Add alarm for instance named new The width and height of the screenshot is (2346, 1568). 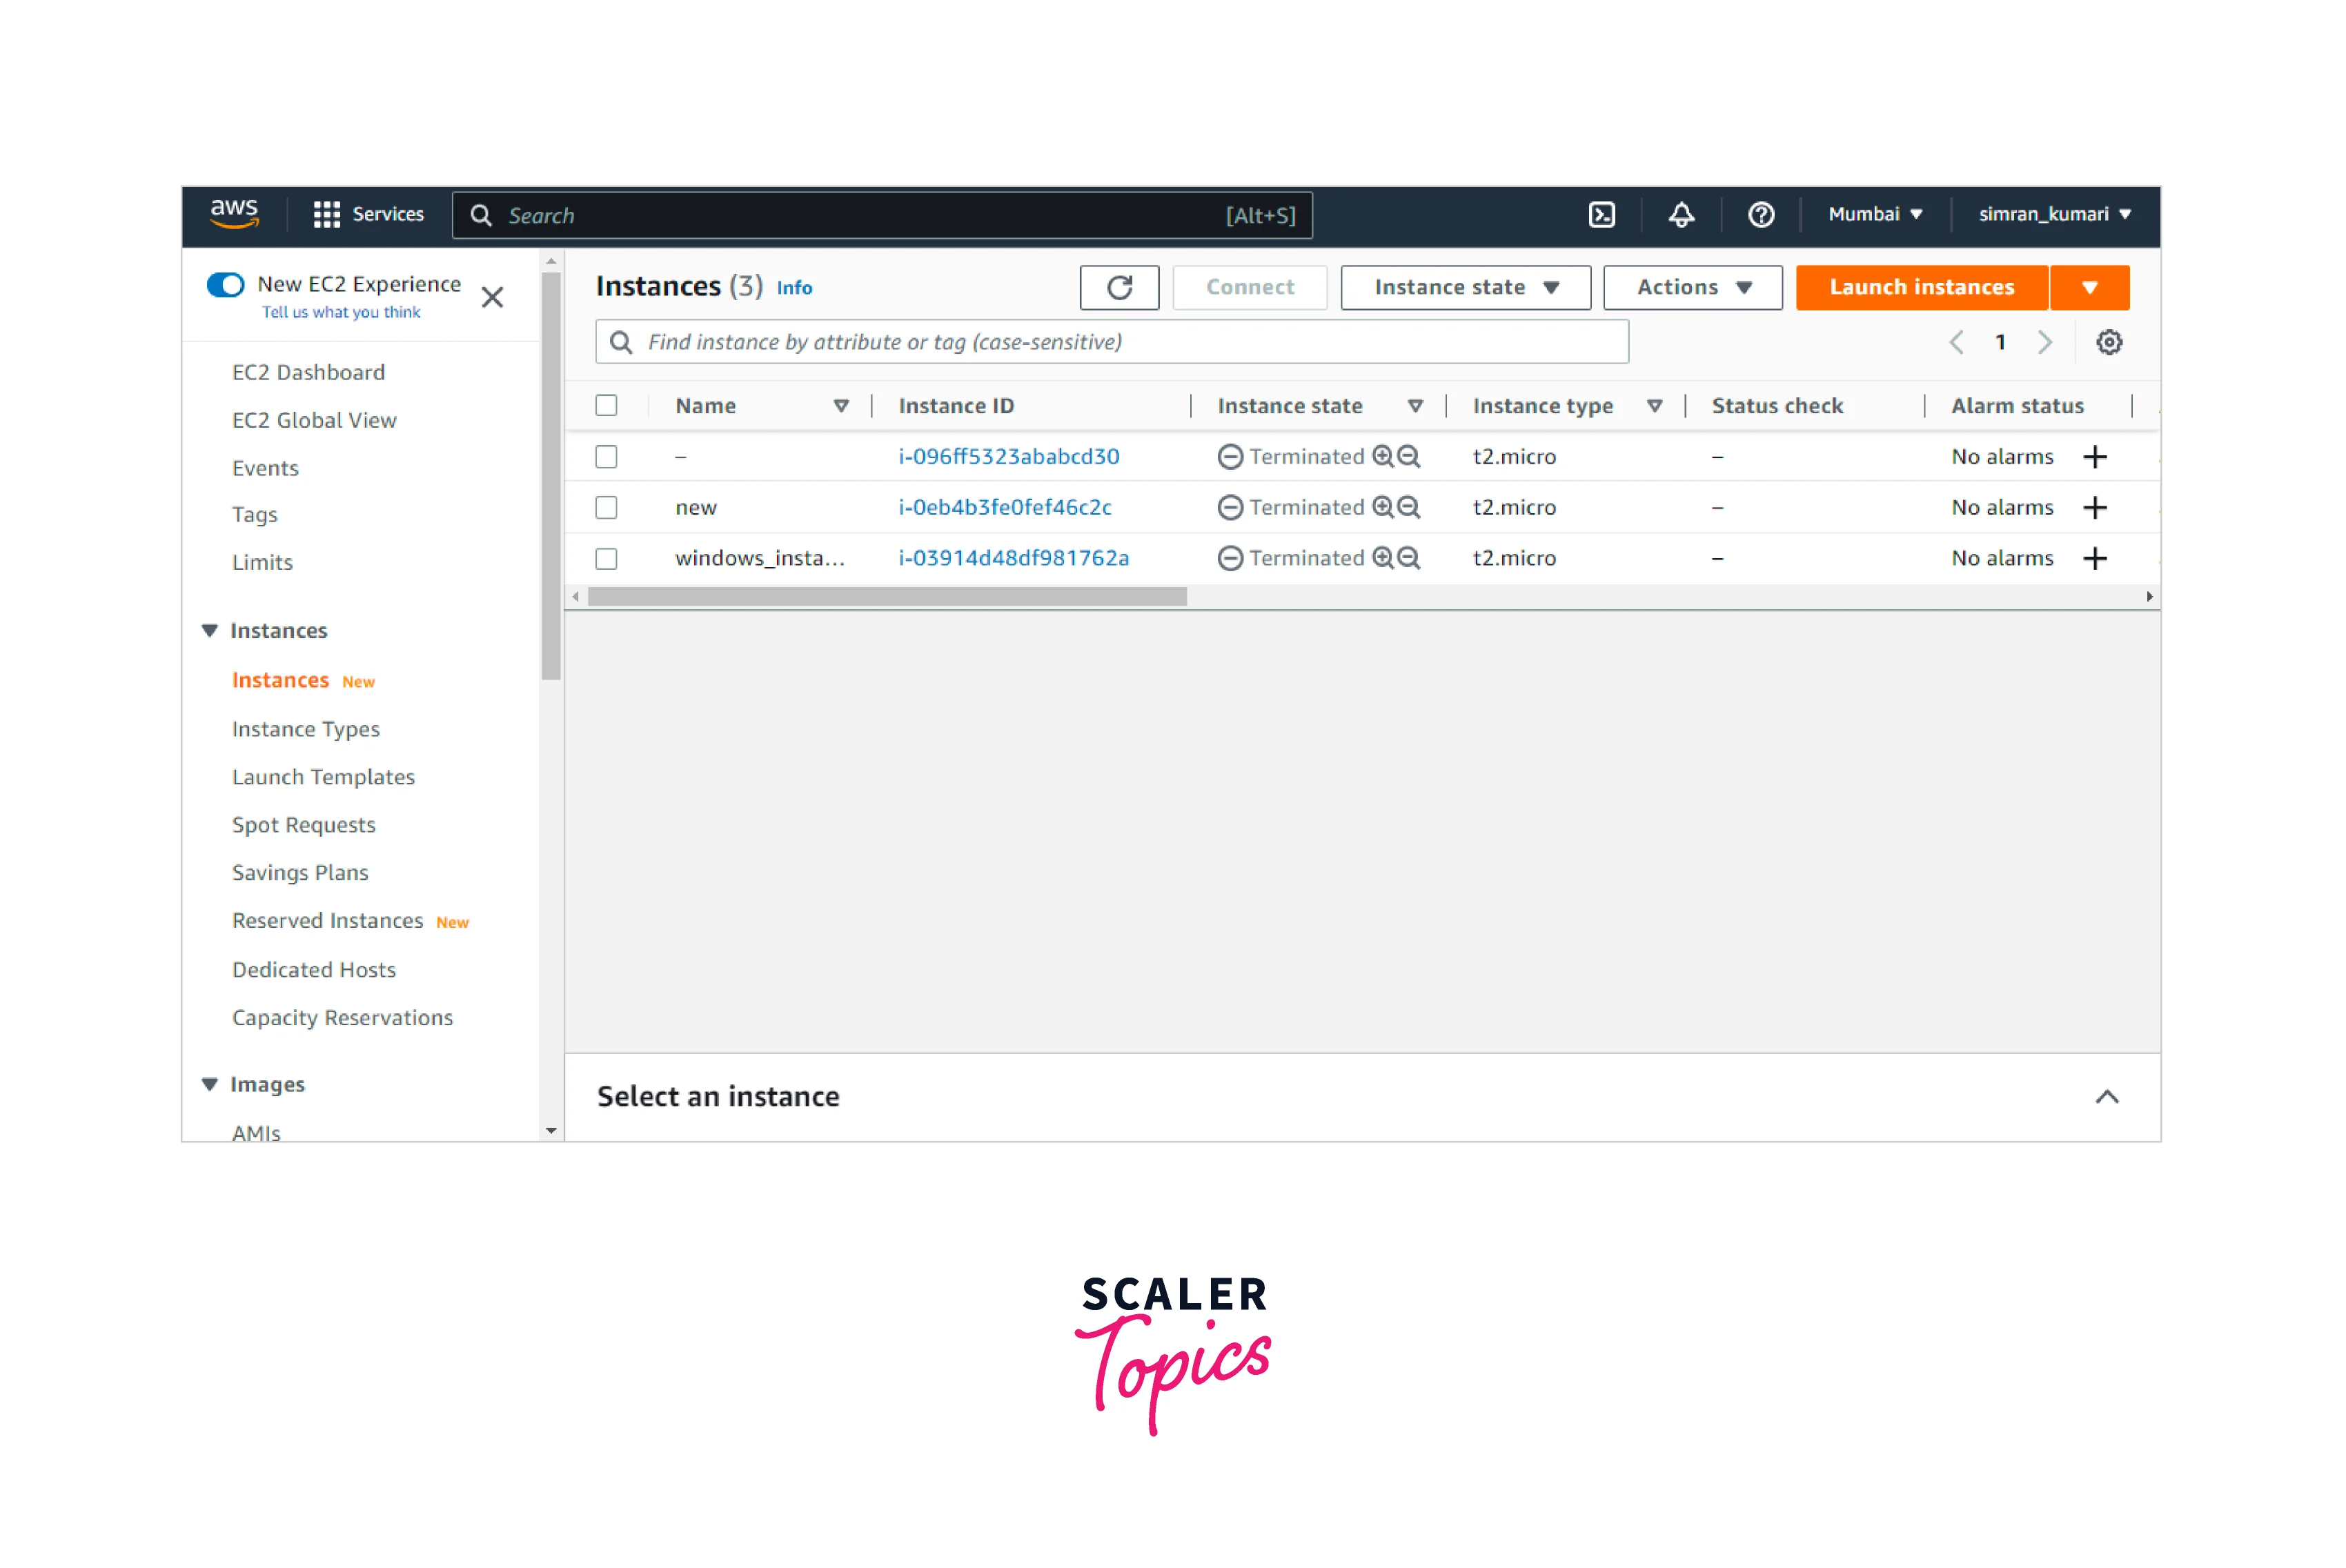2094,507
